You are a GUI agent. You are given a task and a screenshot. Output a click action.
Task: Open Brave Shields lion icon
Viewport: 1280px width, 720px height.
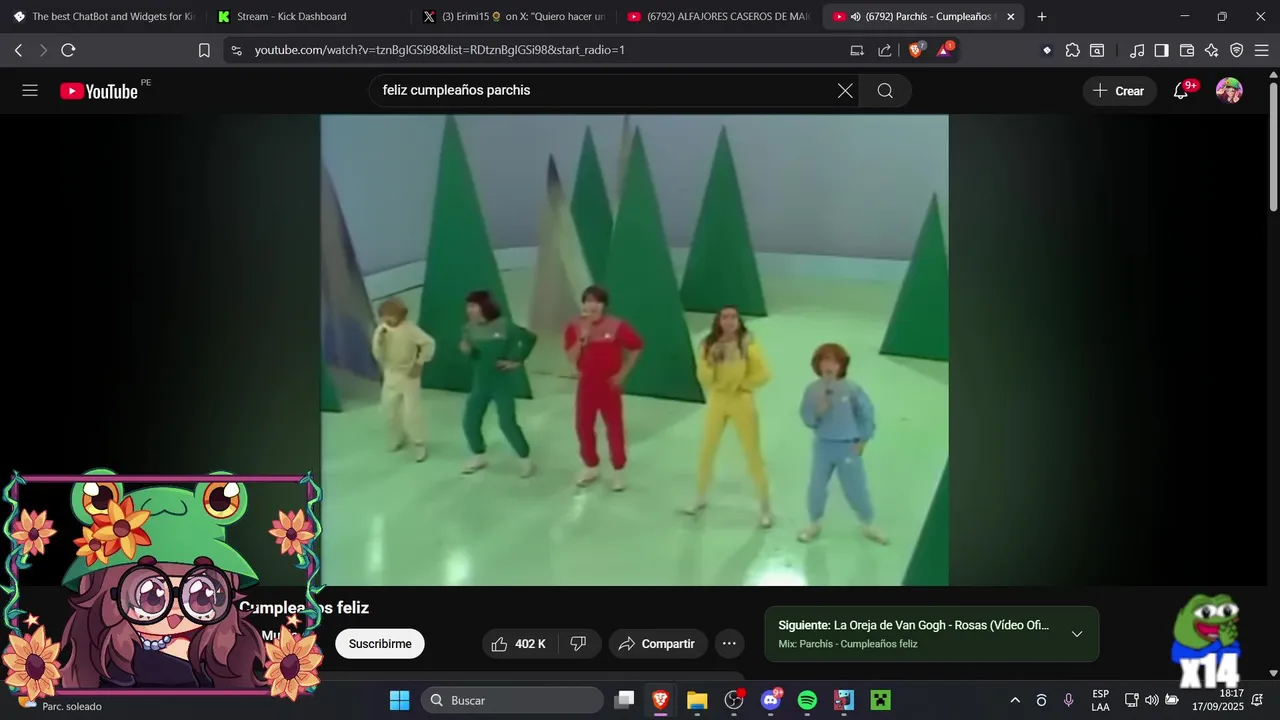click(916, 50)
